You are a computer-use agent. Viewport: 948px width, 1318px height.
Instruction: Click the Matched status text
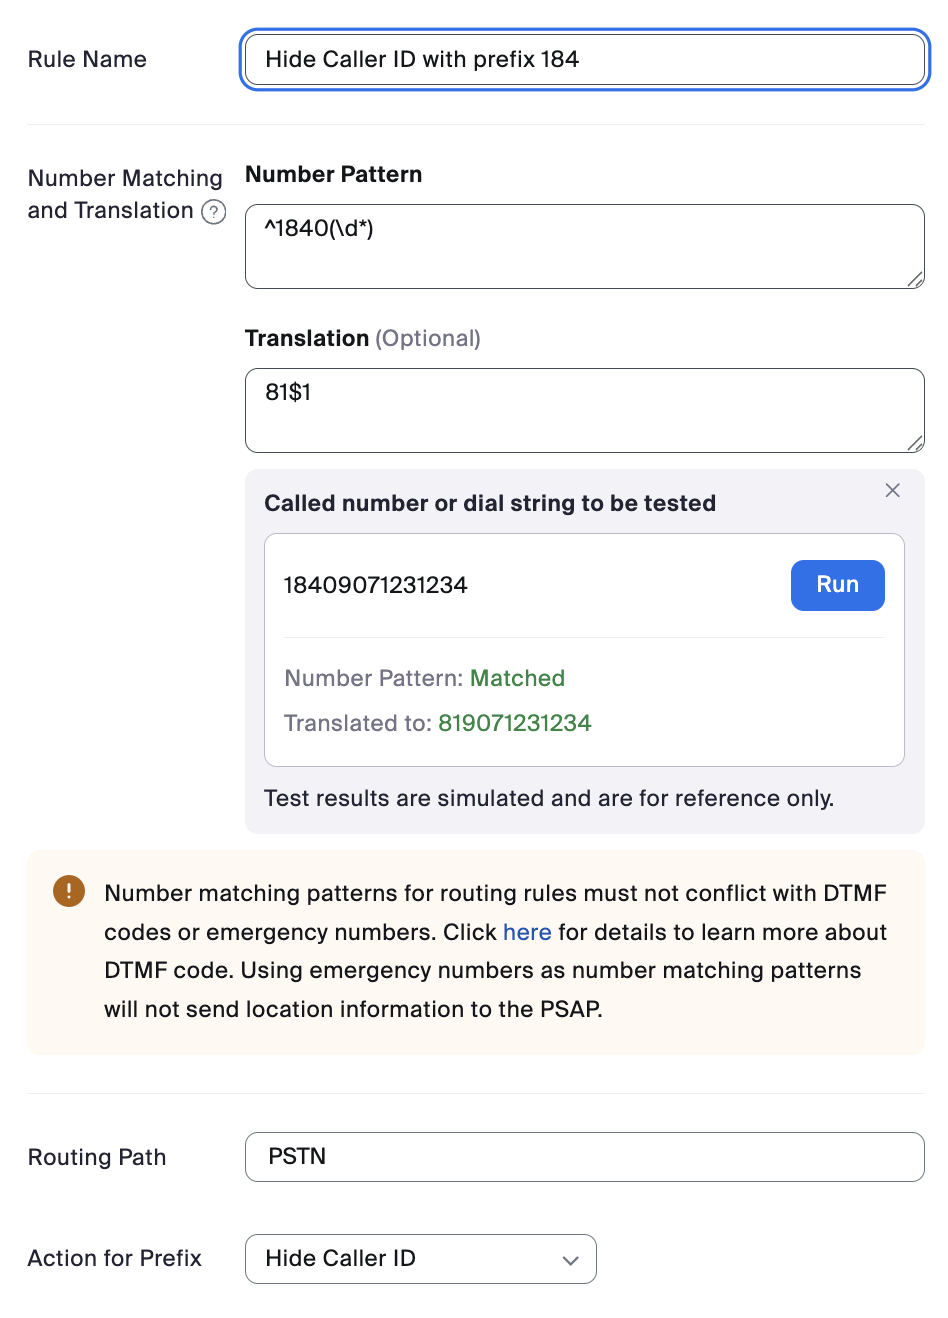click(x=517, y=678)
